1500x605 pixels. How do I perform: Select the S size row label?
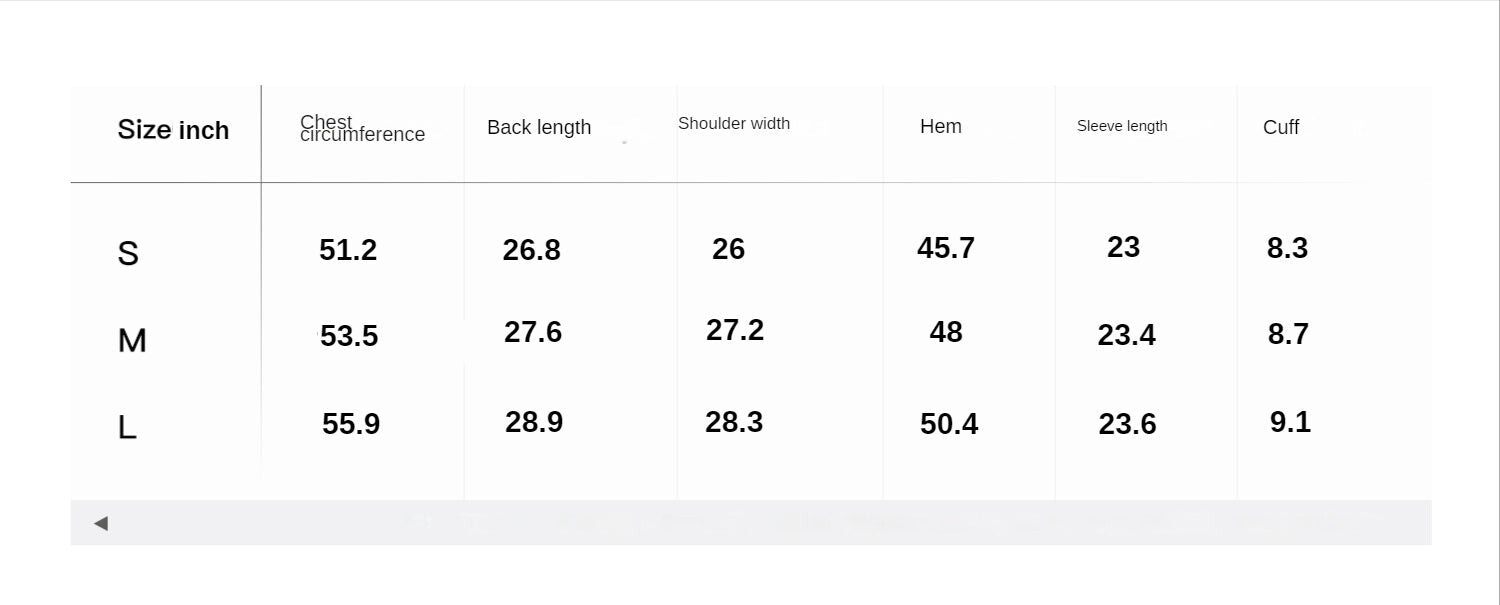[x=128, y=253]
